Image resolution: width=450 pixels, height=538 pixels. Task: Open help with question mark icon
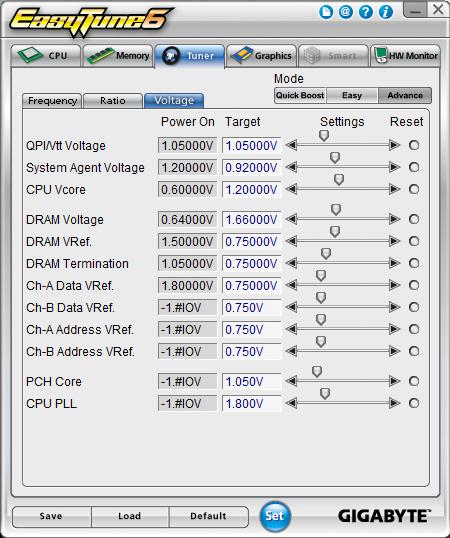pos(366,12)
